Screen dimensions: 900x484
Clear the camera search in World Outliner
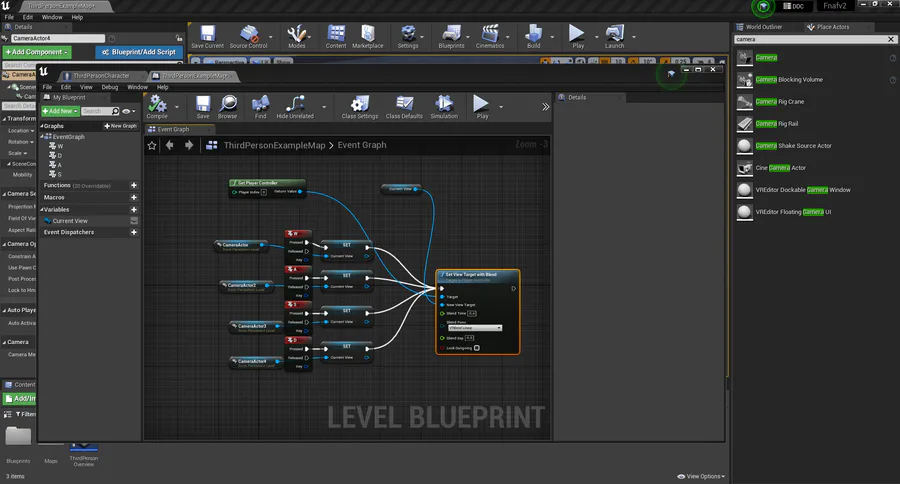(891, 40)
